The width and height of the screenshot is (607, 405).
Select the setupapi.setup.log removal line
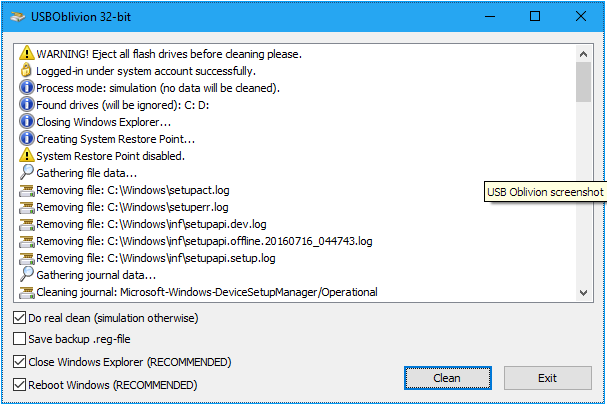[x=156, y=258]
